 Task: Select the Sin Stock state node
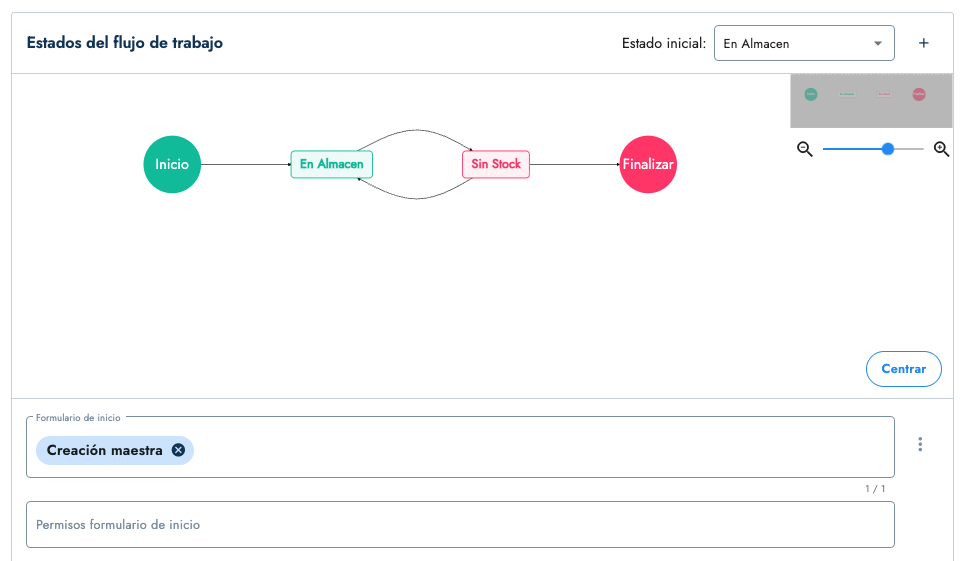click(x=496, y=164)
